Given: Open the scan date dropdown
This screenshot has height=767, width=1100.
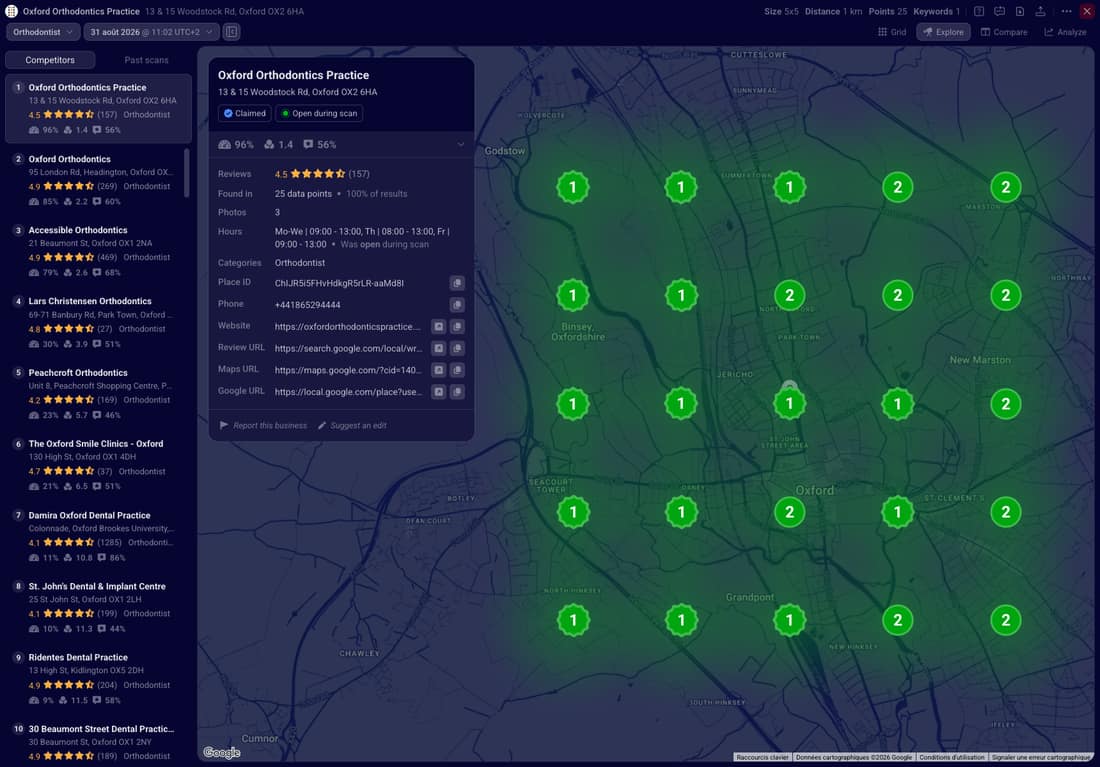Looking at the screenshot, I should [x=152, y=32].
